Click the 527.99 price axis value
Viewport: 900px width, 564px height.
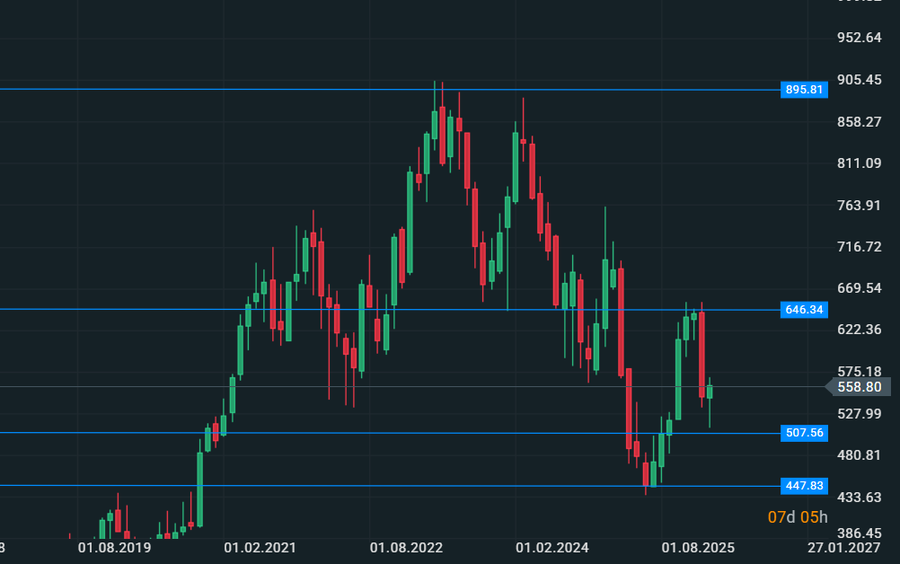859,414
